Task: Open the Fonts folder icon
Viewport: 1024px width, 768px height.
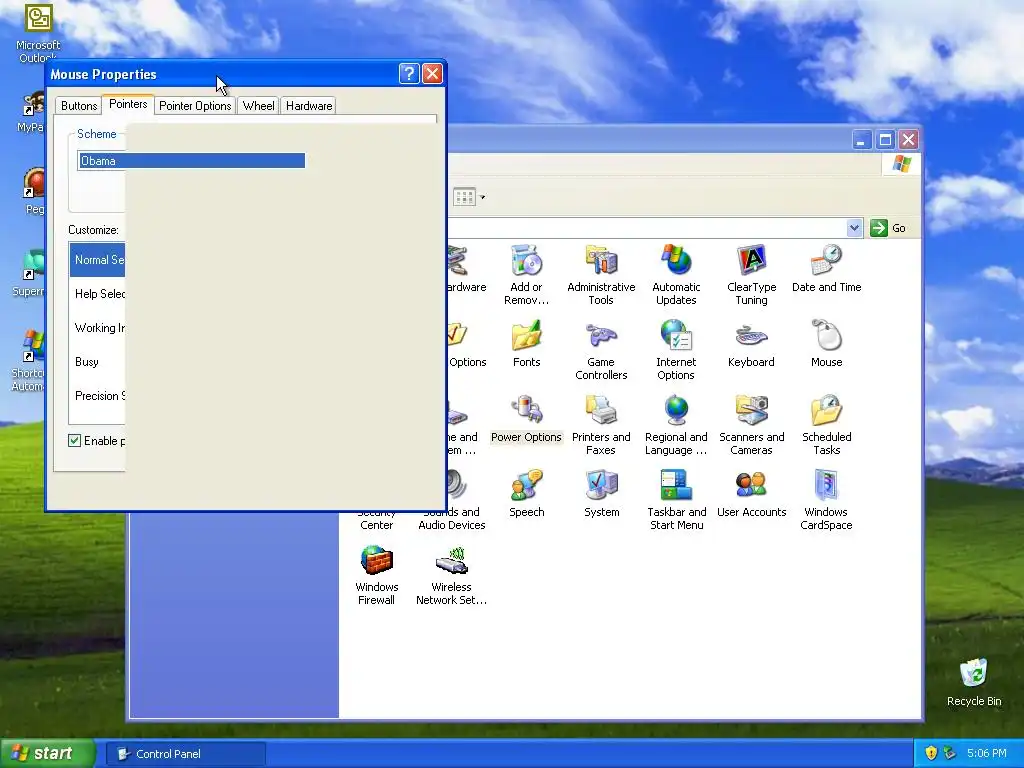Action: [526, 344]
